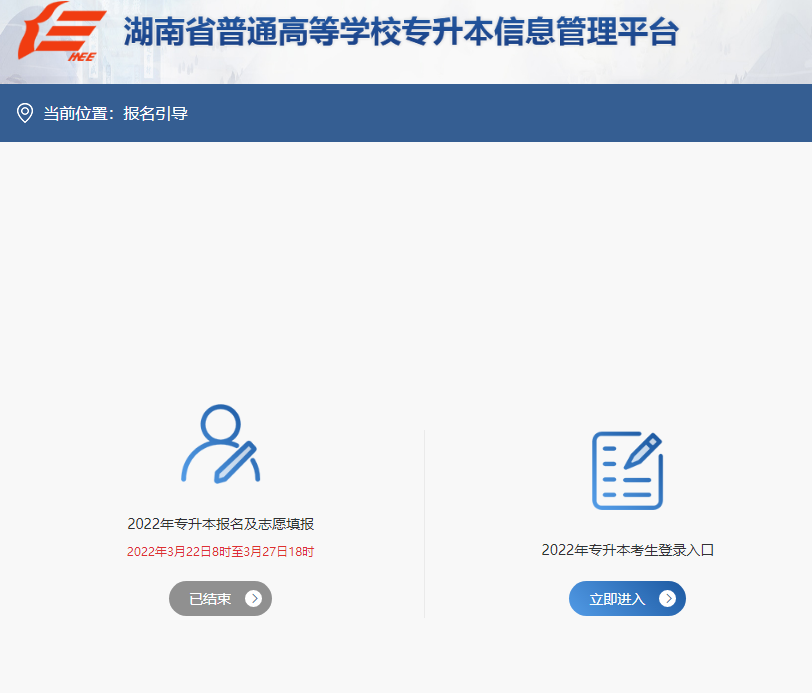812x693 pixels.
Task: Click the document-with-pencil login icon
Action: (x=627, y=470)
